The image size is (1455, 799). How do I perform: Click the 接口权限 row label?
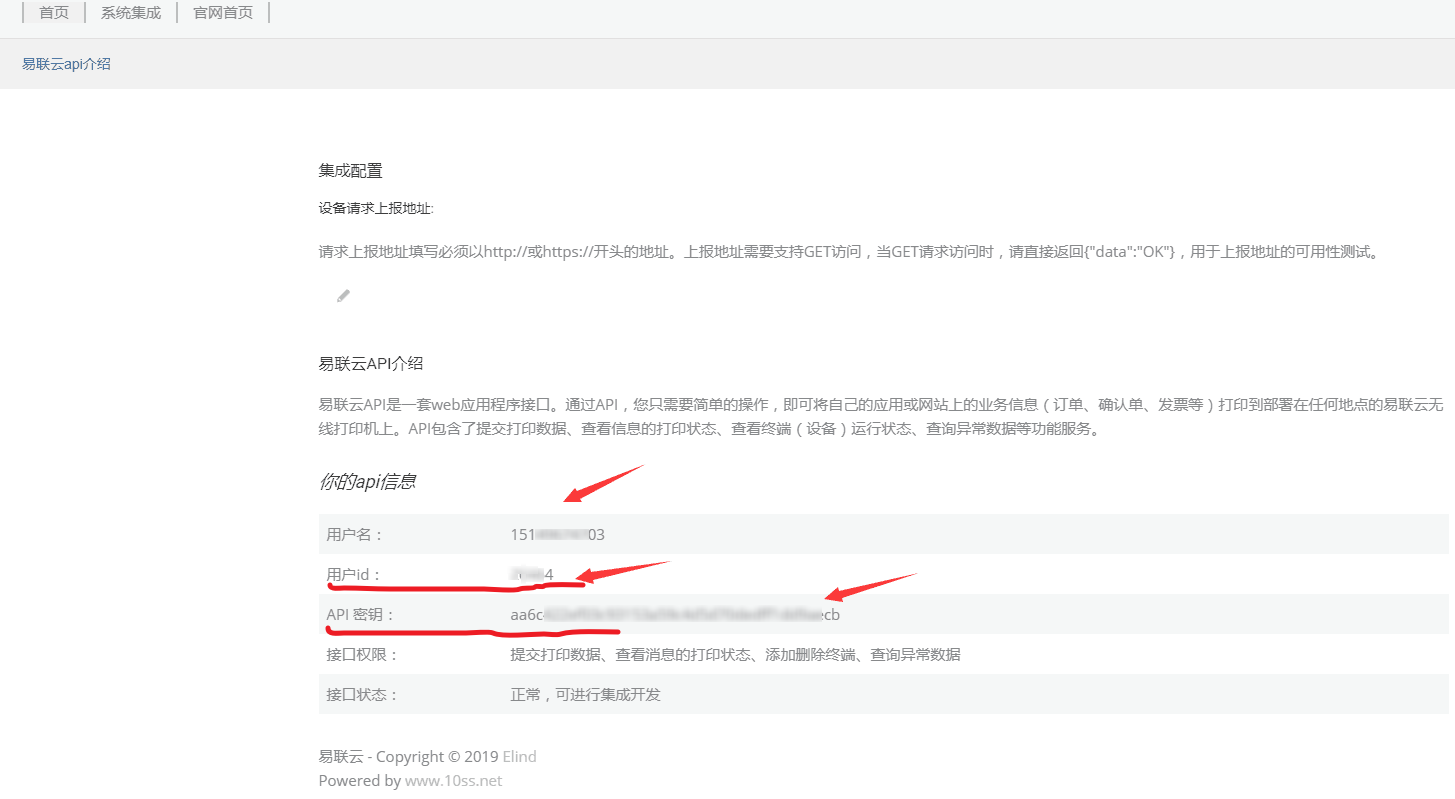point(362,655)
